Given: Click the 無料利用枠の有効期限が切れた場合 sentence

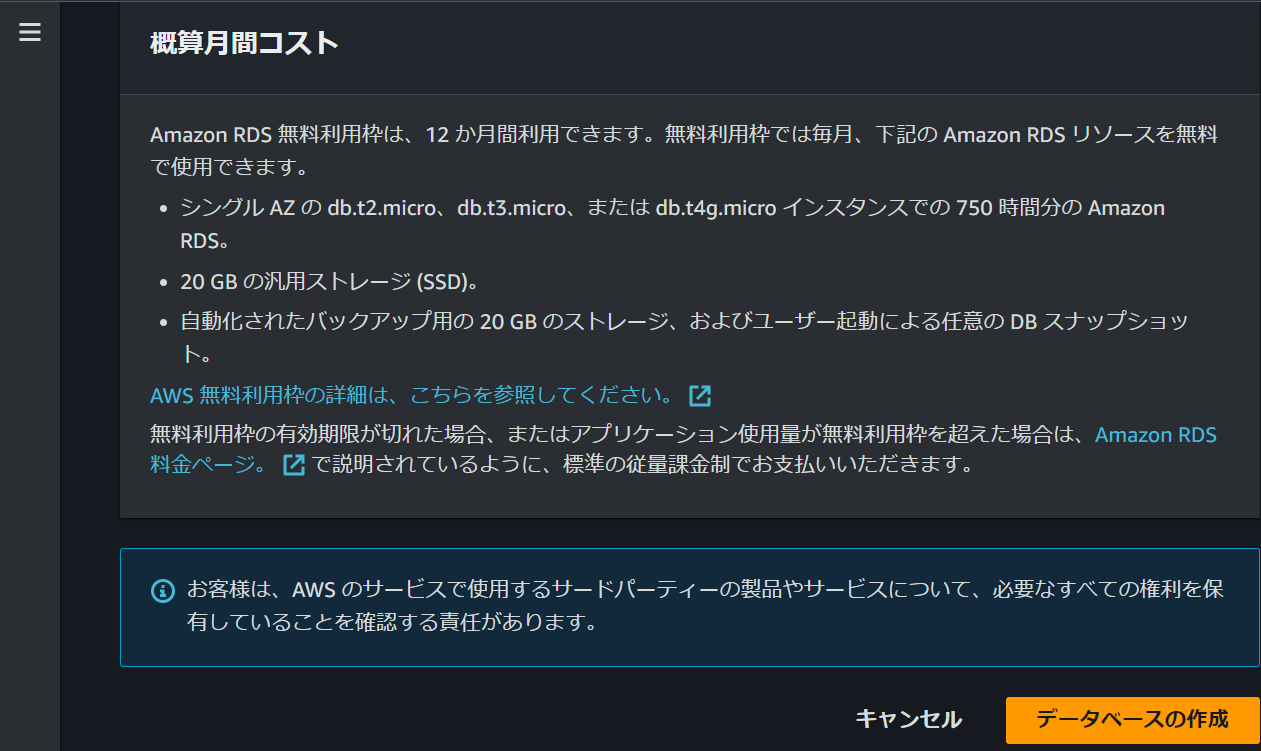Looking at the screenshot, I should coord(683,450).
